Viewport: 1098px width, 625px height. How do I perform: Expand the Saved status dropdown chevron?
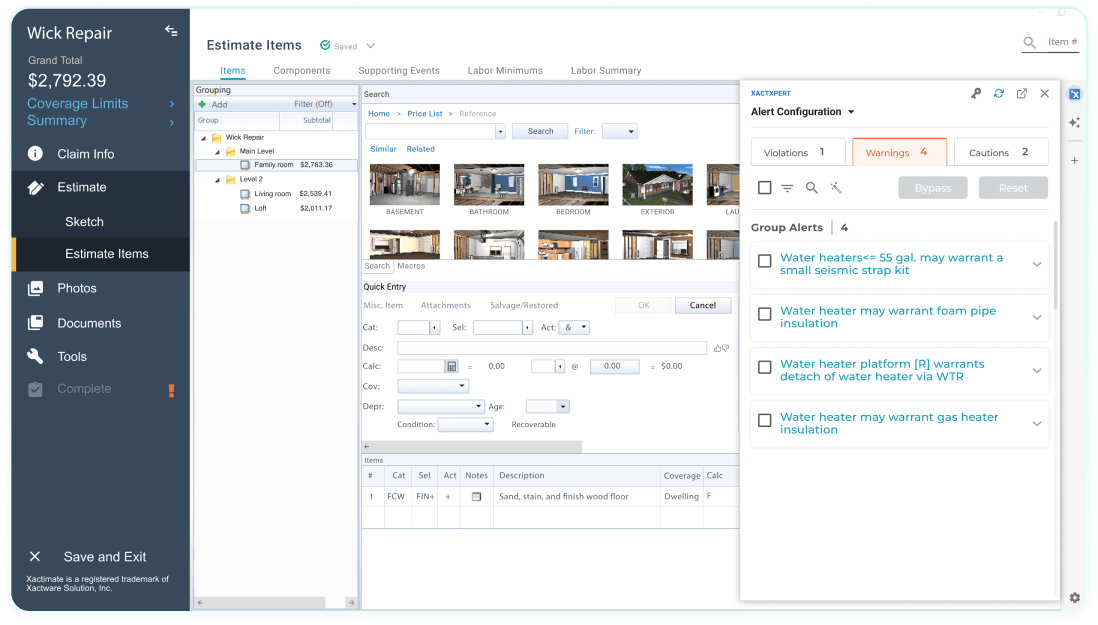[x=371, y=46]
